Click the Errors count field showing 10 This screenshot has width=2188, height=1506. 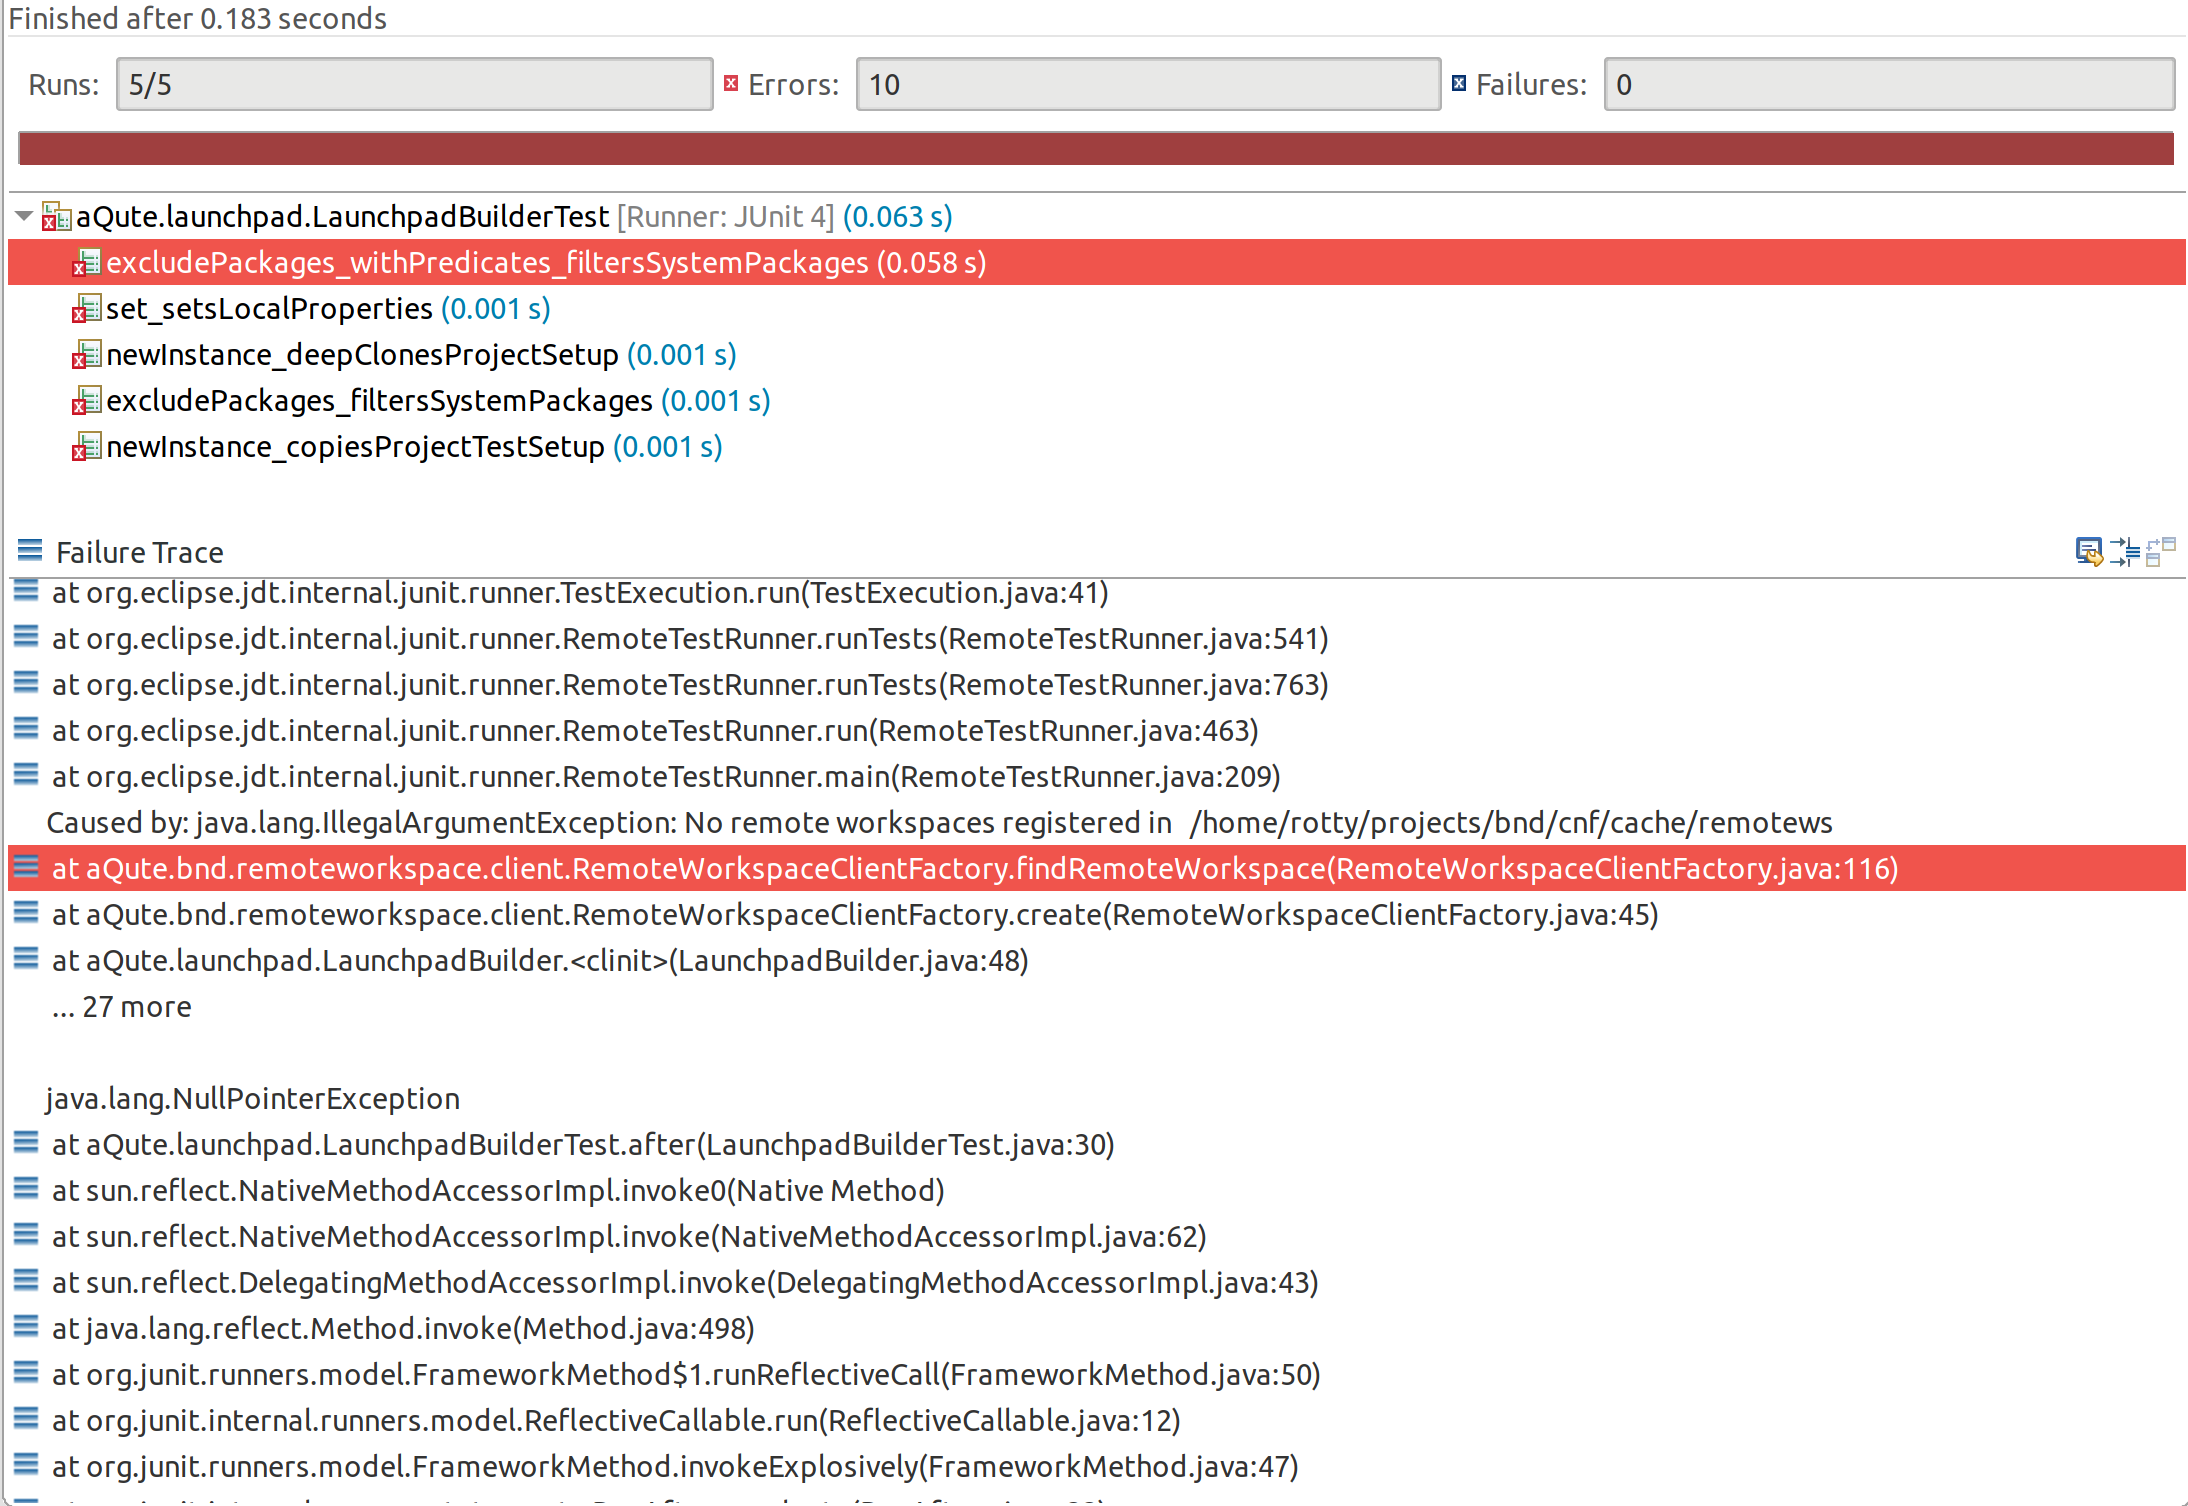(1148, 84)
